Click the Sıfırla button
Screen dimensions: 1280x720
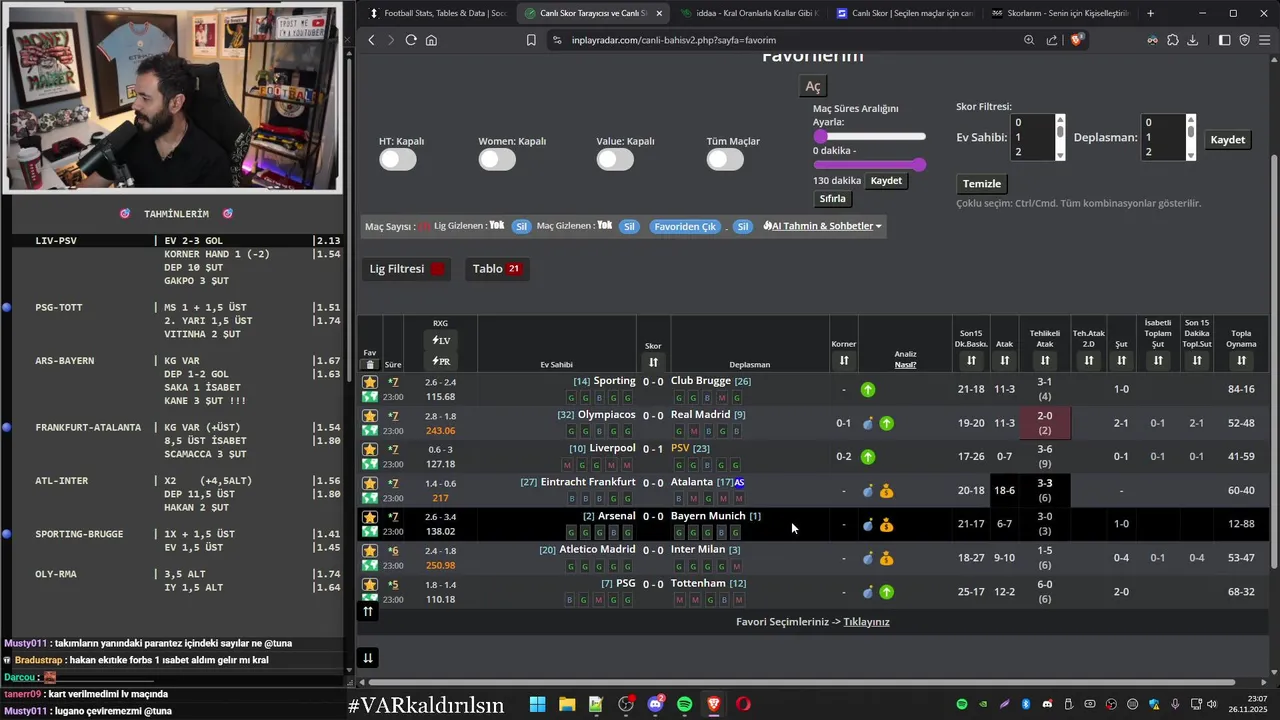[832, 198]
